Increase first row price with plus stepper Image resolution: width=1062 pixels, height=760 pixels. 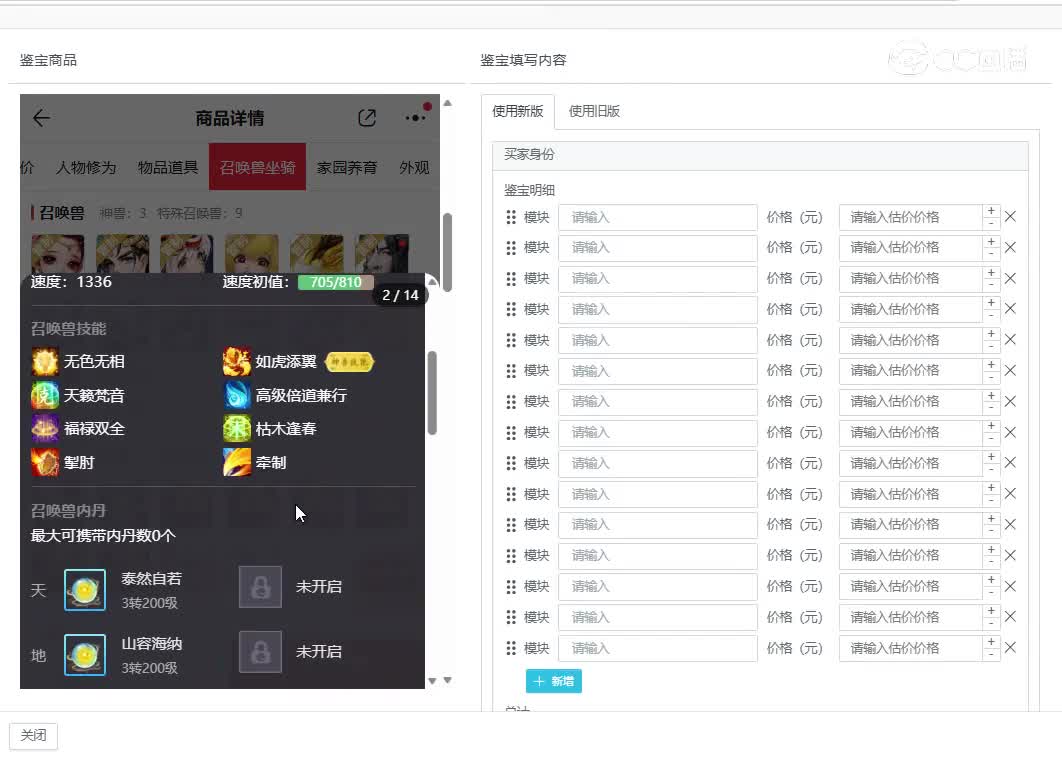tap(992, 211)
